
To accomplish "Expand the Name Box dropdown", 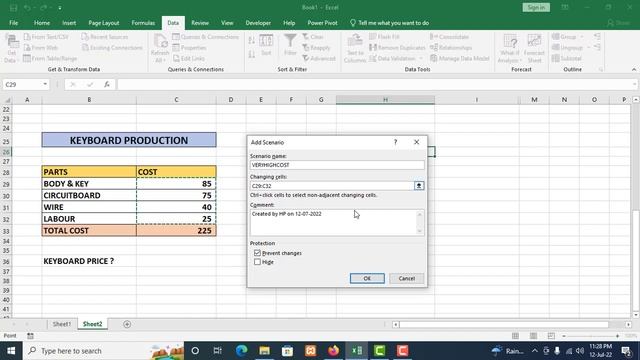I will click(45, 84).
